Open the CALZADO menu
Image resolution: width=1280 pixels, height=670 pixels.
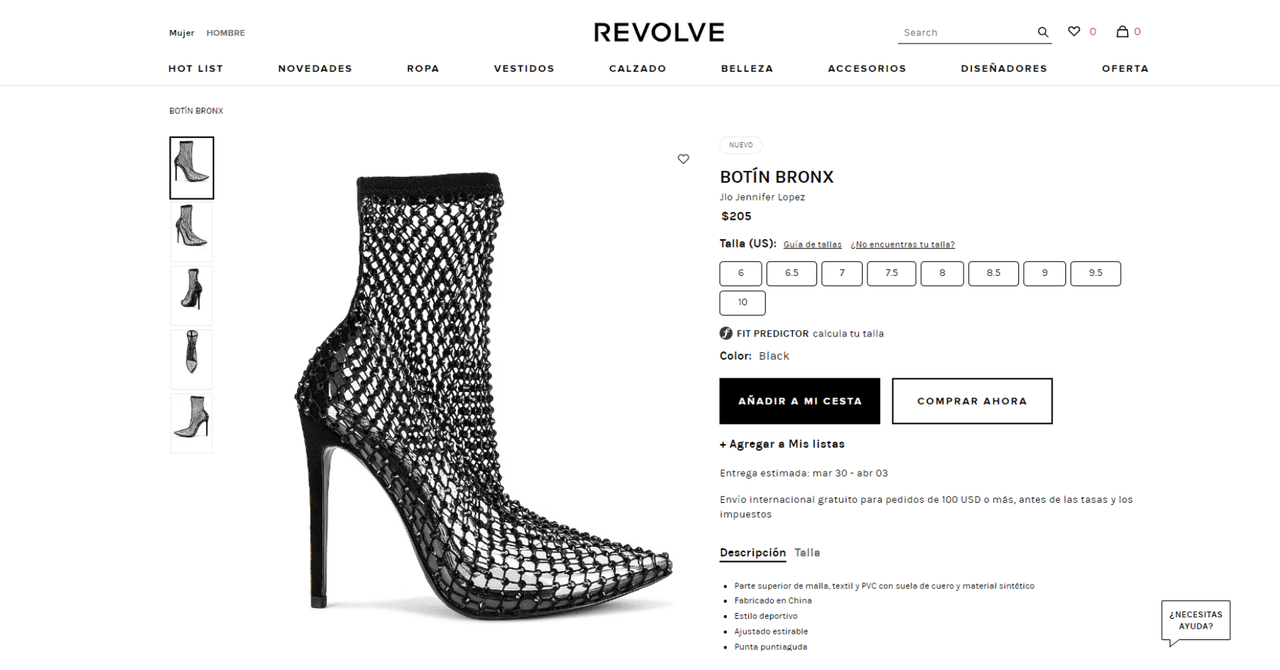coord(637,68)
